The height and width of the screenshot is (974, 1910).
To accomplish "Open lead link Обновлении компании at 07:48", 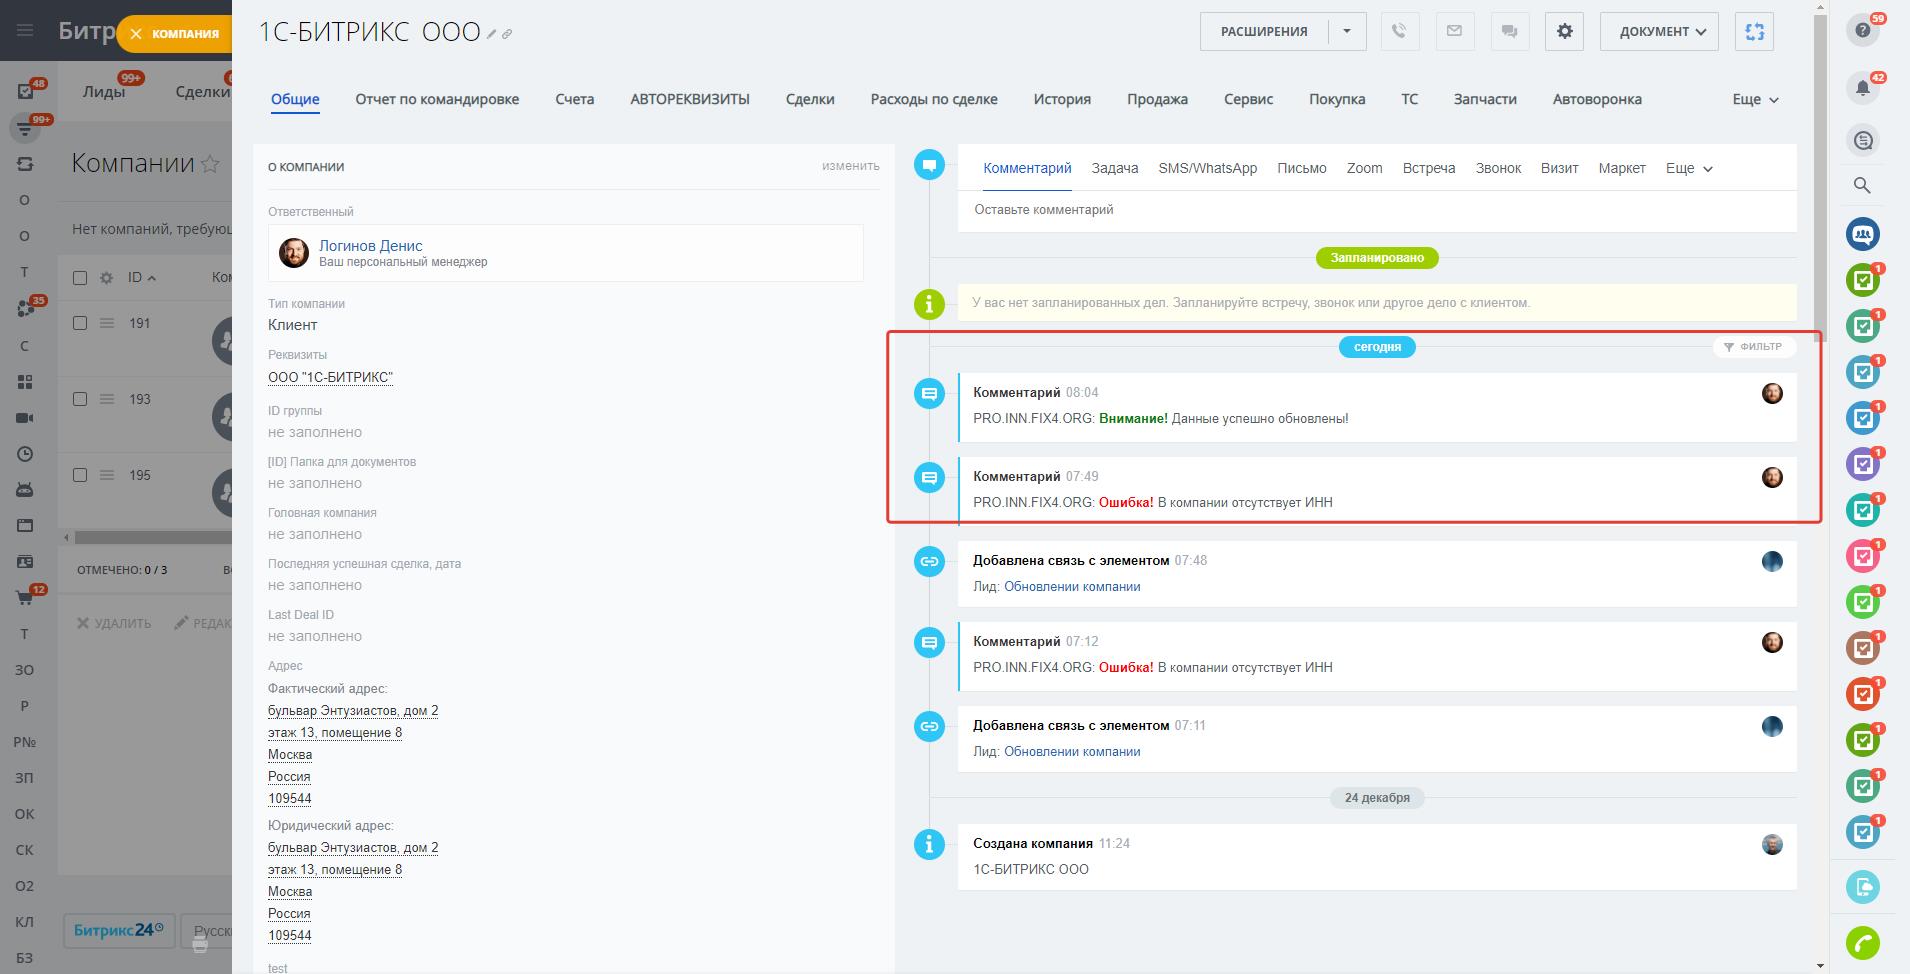I will [1072, 587].
